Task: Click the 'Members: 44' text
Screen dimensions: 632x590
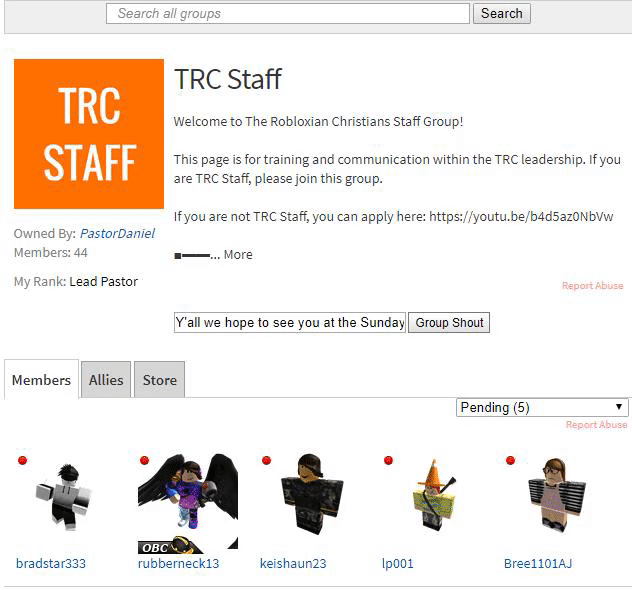Action: [50, 253]
